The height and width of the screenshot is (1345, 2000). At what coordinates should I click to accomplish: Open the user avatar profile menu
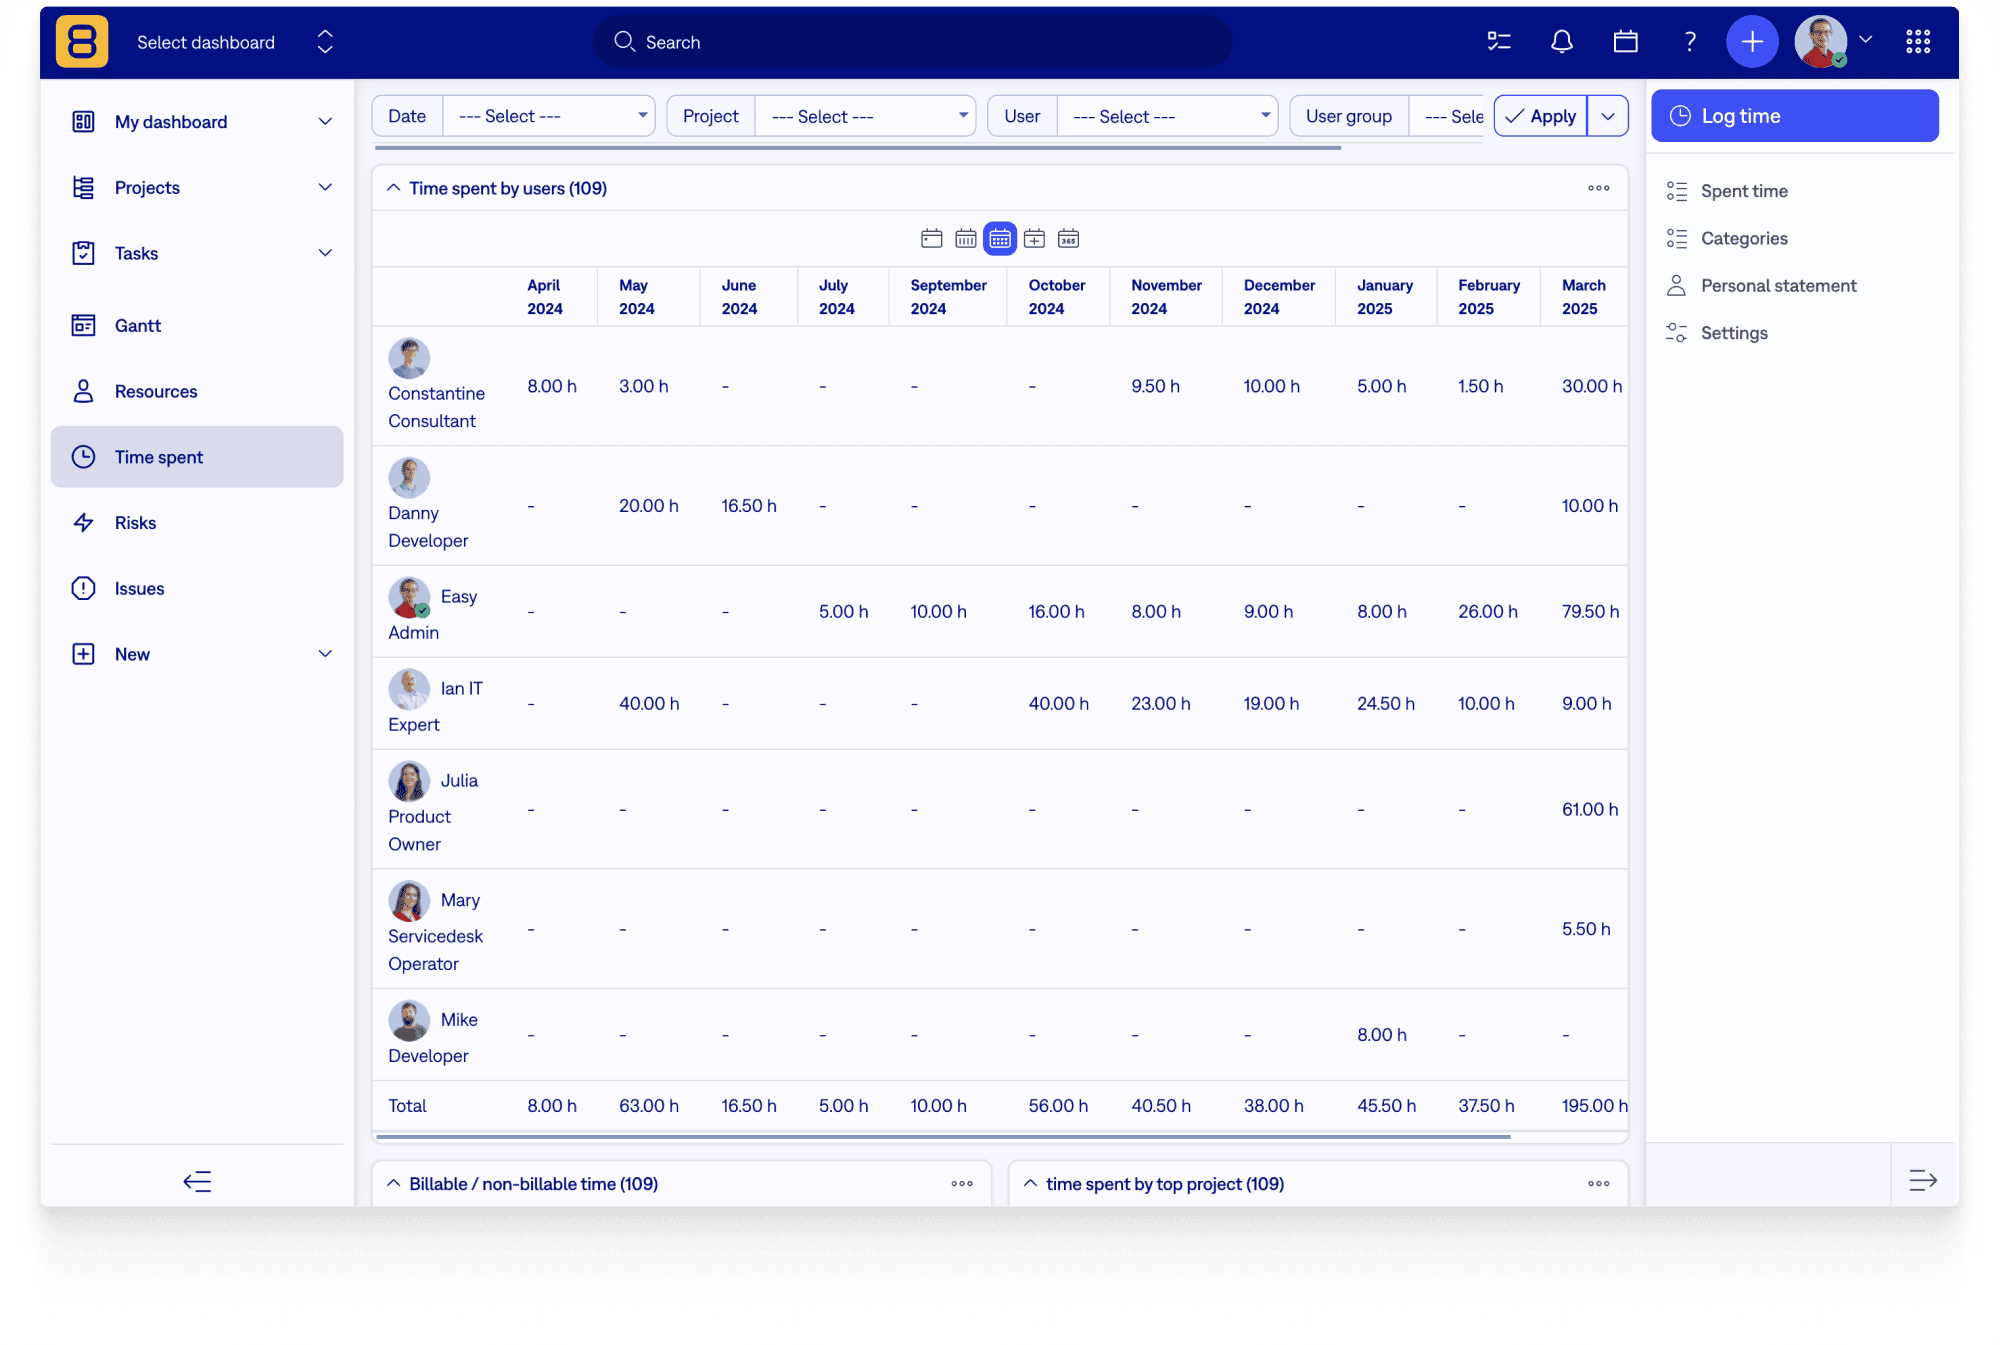coord(1820,42)
